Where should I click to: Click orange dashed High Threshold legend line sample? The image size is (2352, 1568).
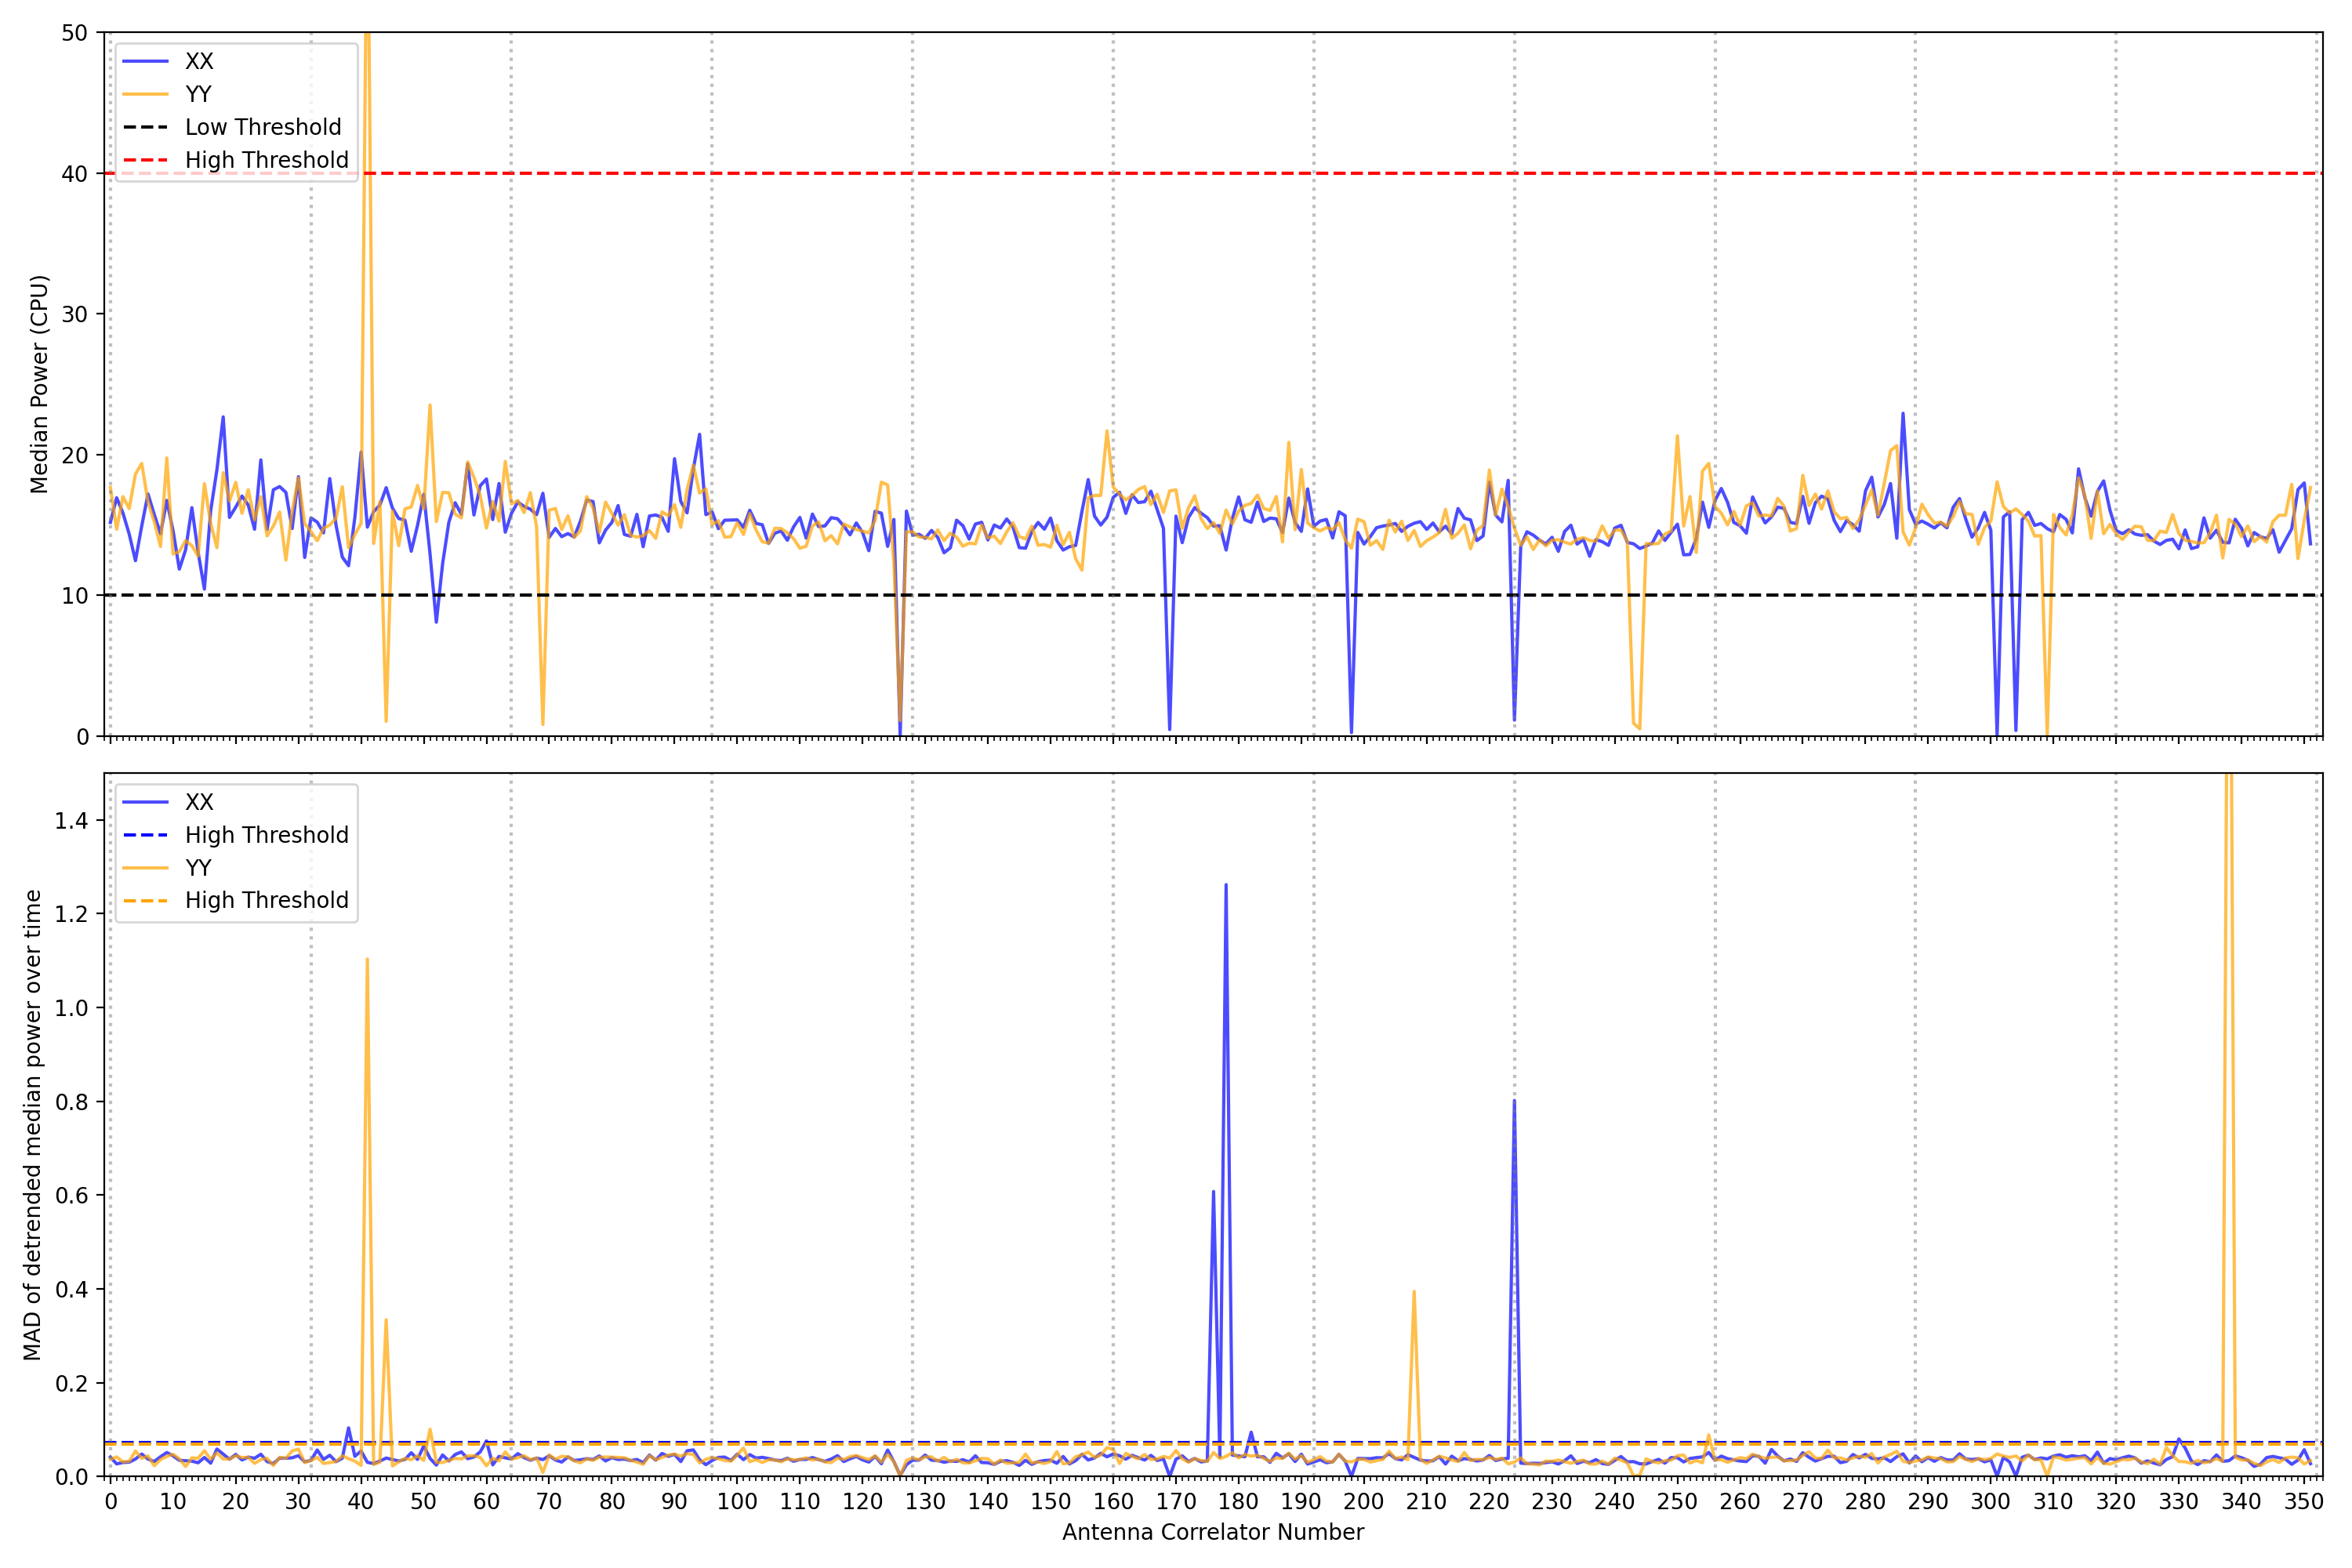pos(146,901)
